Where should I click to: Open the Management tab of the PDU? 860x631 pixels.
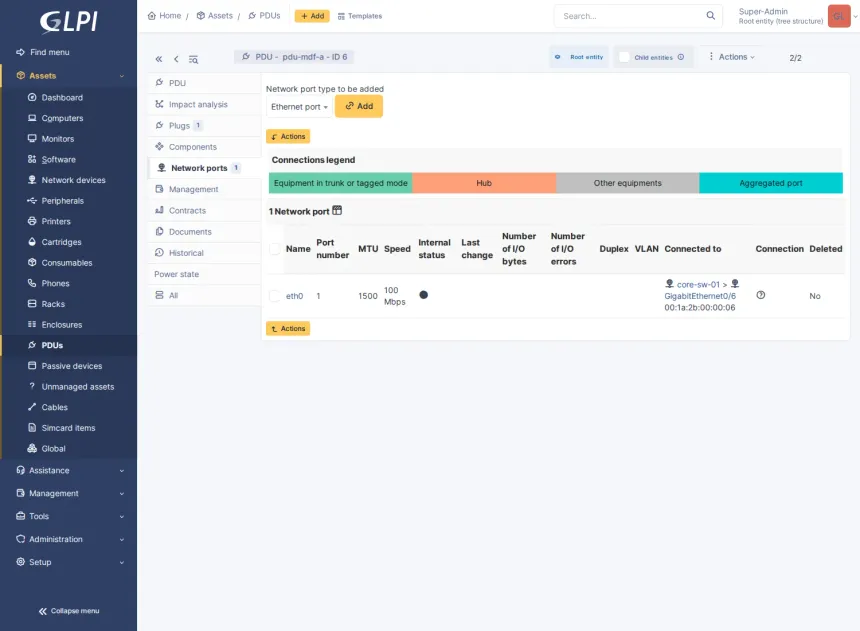pos(204,189)
